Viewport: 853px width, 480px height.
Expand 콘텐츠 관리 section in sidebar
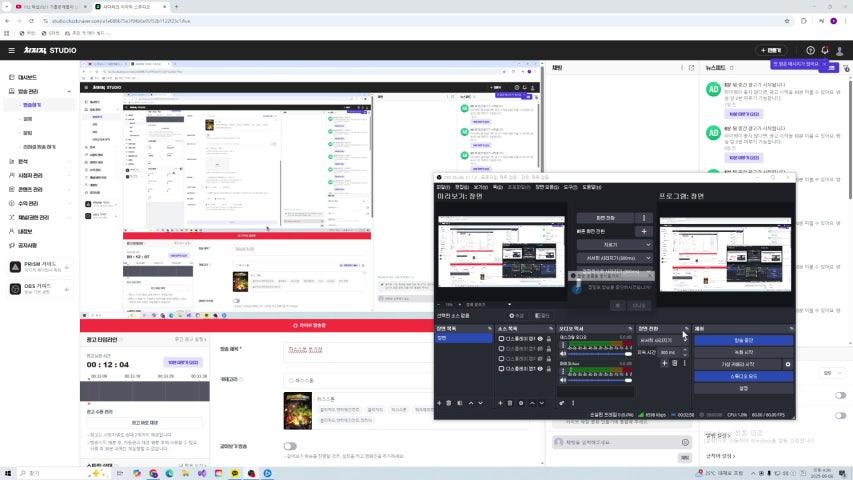pos(69,189)
